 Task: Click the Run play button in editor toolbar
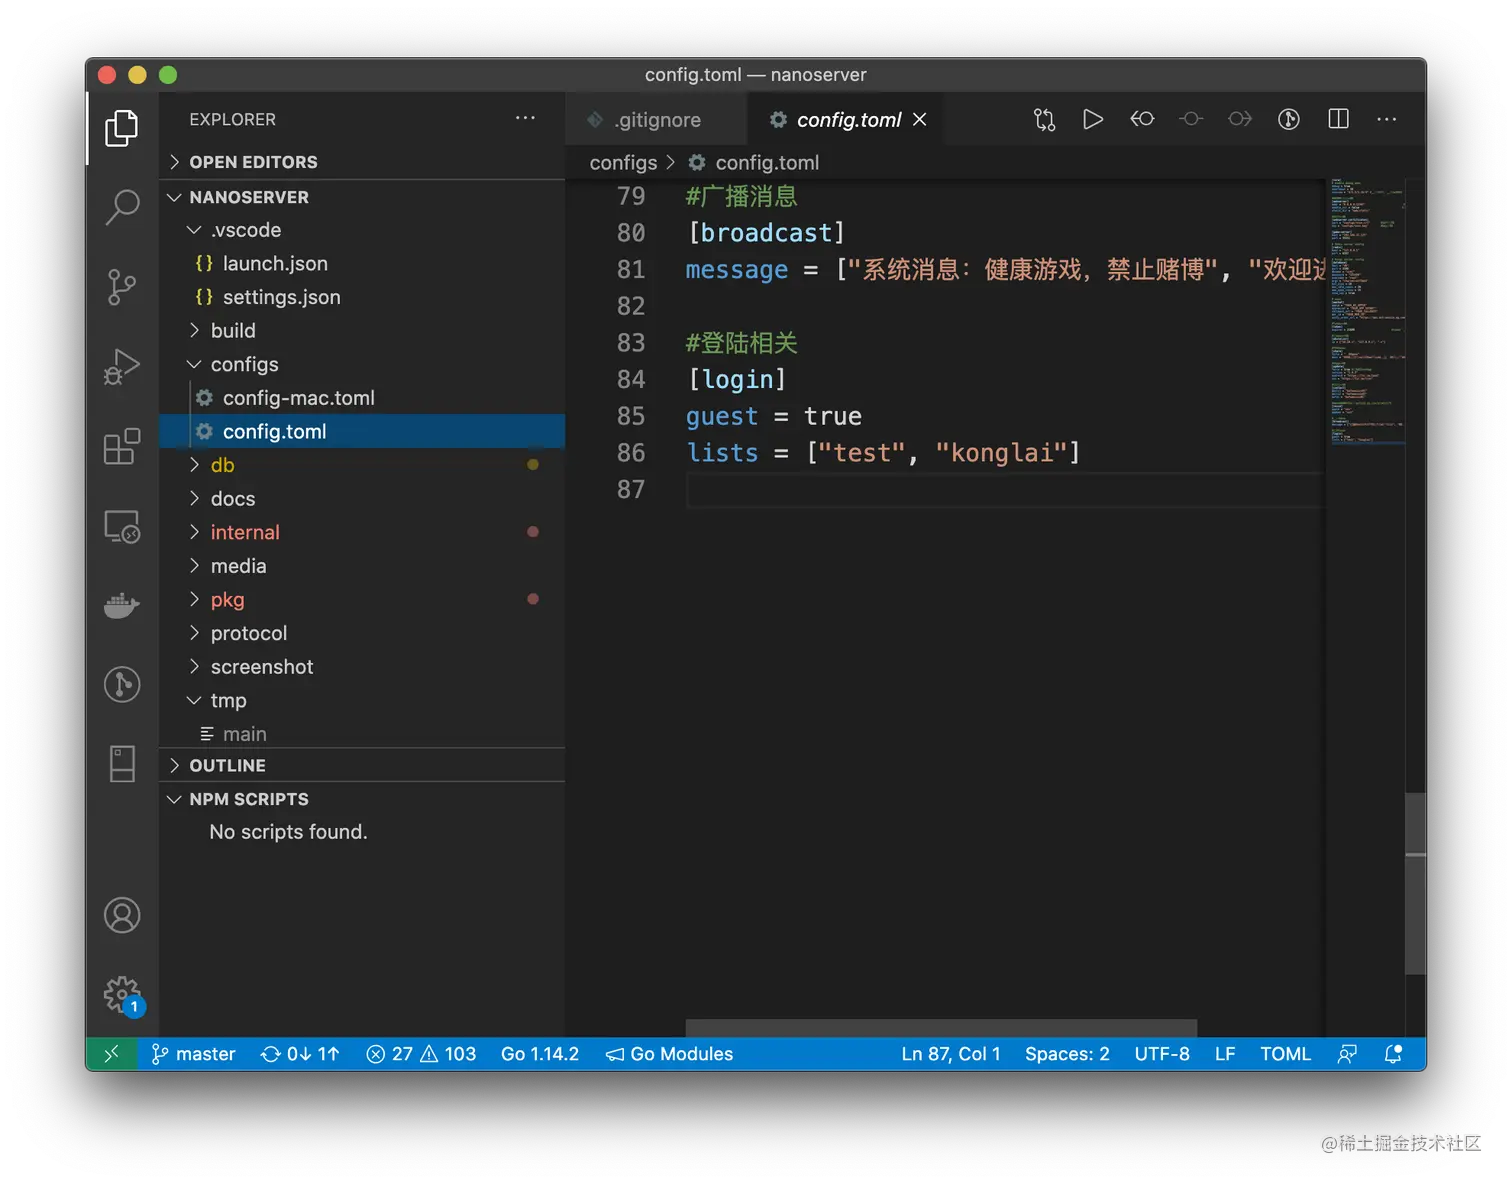tap(1093, 120)
